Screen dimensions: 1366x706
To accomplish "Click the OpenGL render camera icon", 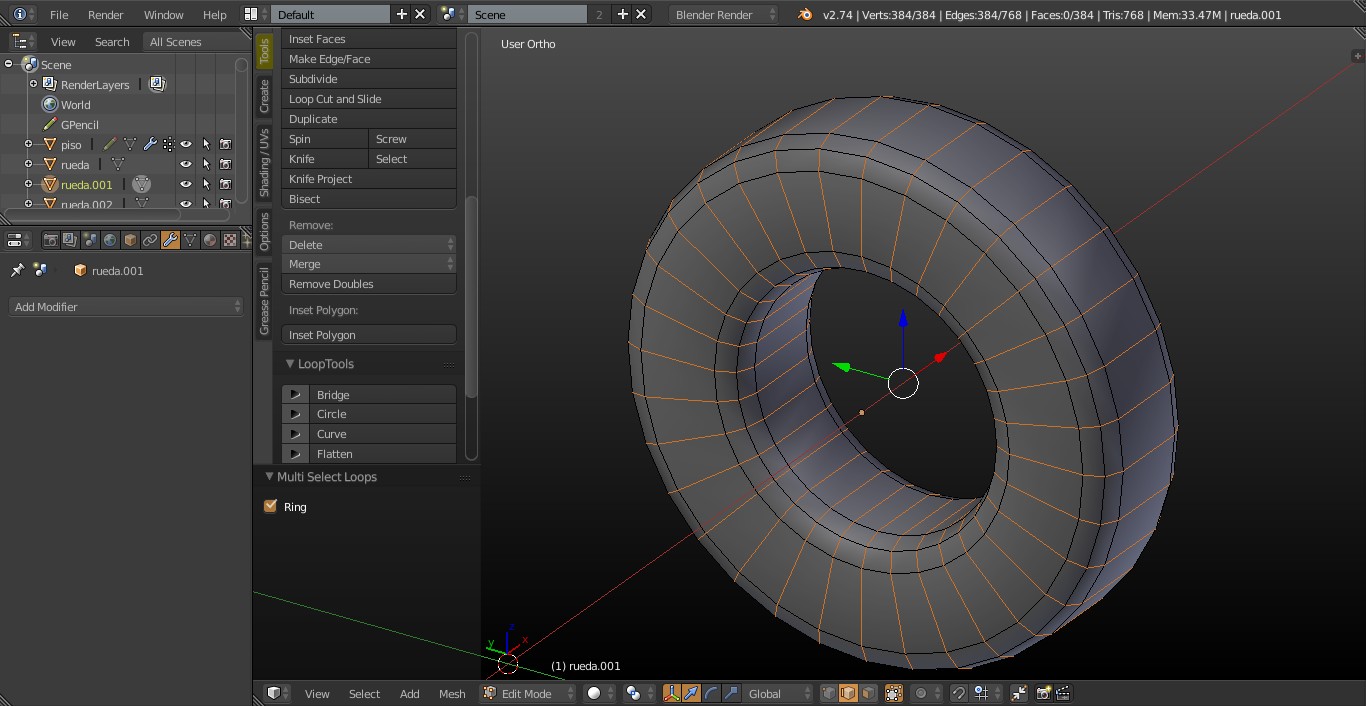I will 1043,693.
